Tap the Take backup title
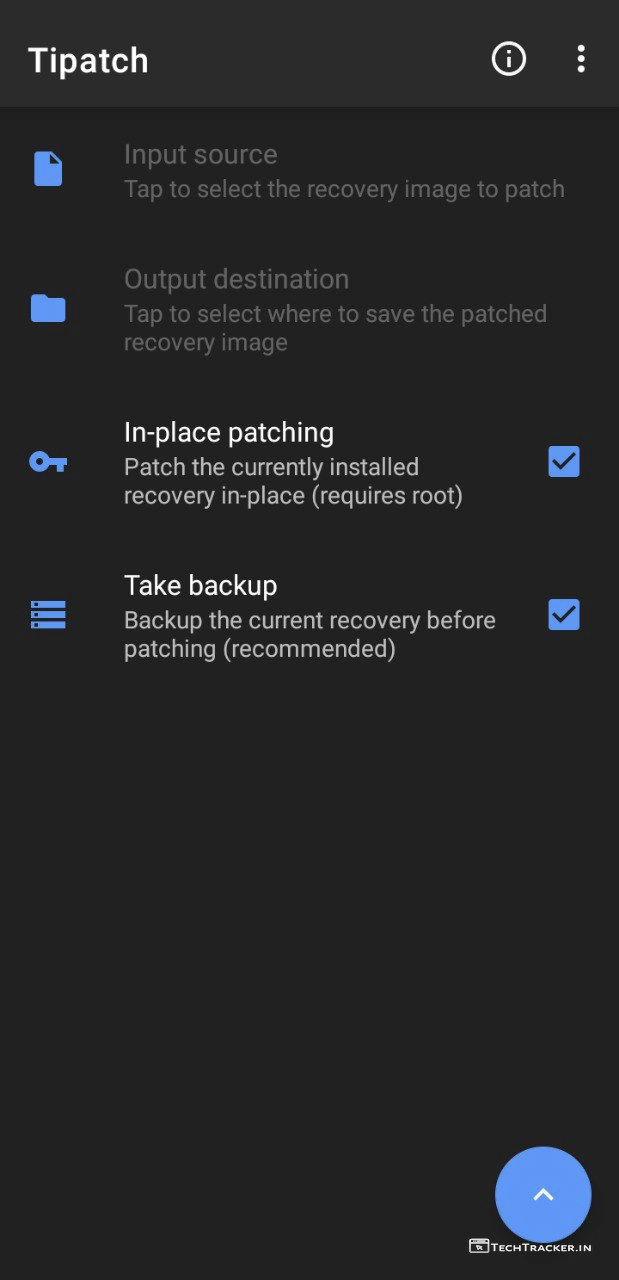 click(200, 585)
